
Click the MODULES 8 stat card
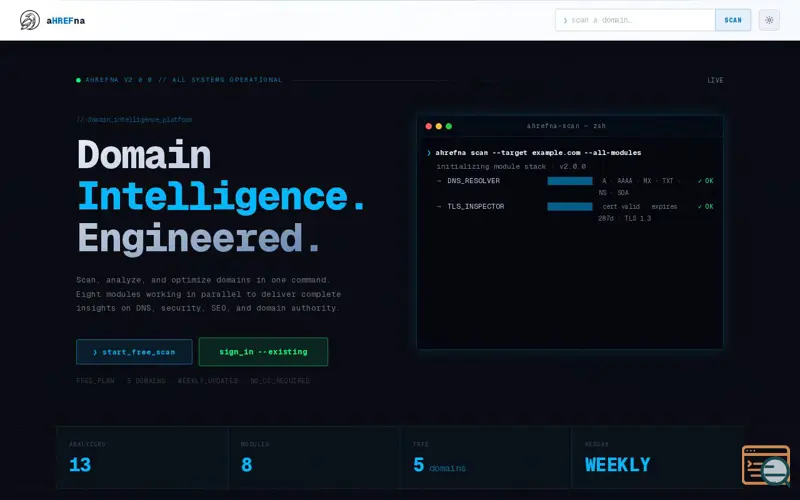pos(314,458)
